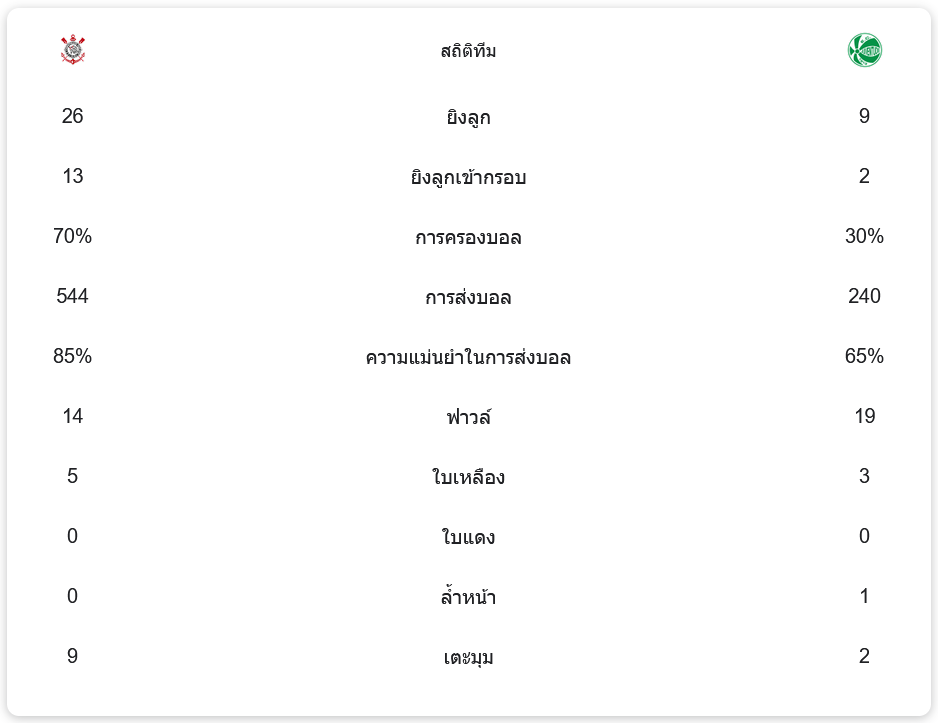Select the สถิติทีม header title
The height and width of the screenshot is (723, 938).
468,51
